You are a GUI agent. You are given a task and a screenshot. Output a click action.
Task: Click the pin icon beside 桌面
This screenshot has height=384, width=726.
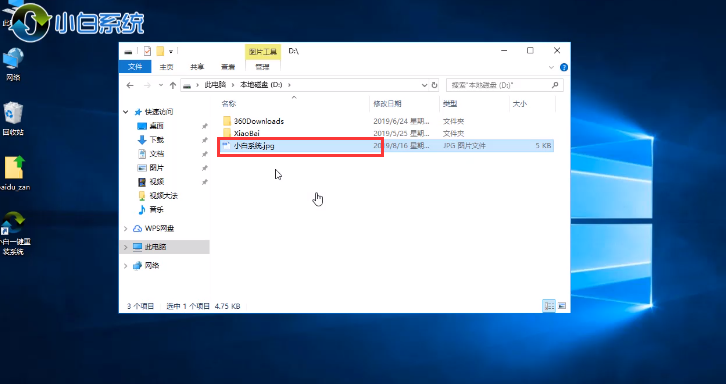205,126
